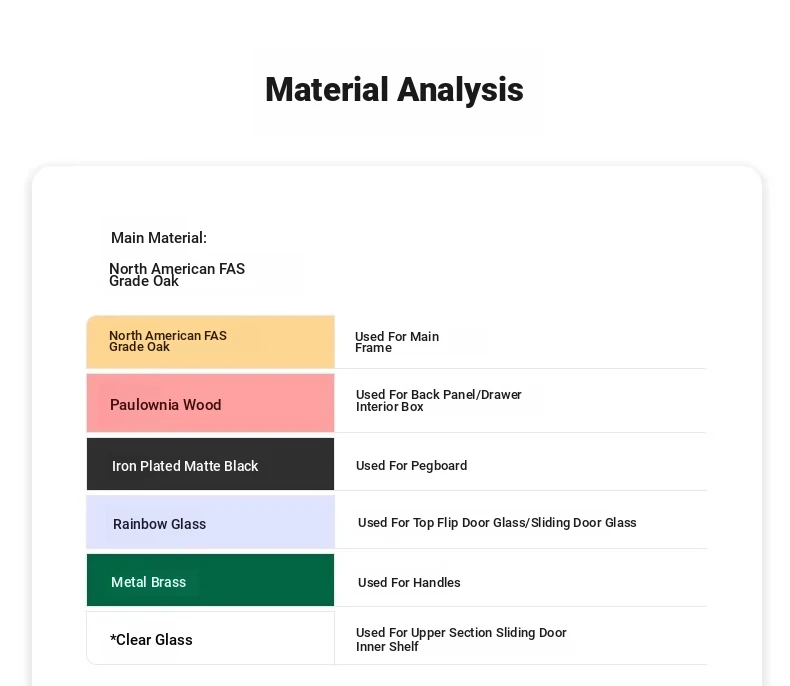Viewport: 790px width, 686px height.
Task: Click the Used For Main Frame description
Action: tap(397, 342)
